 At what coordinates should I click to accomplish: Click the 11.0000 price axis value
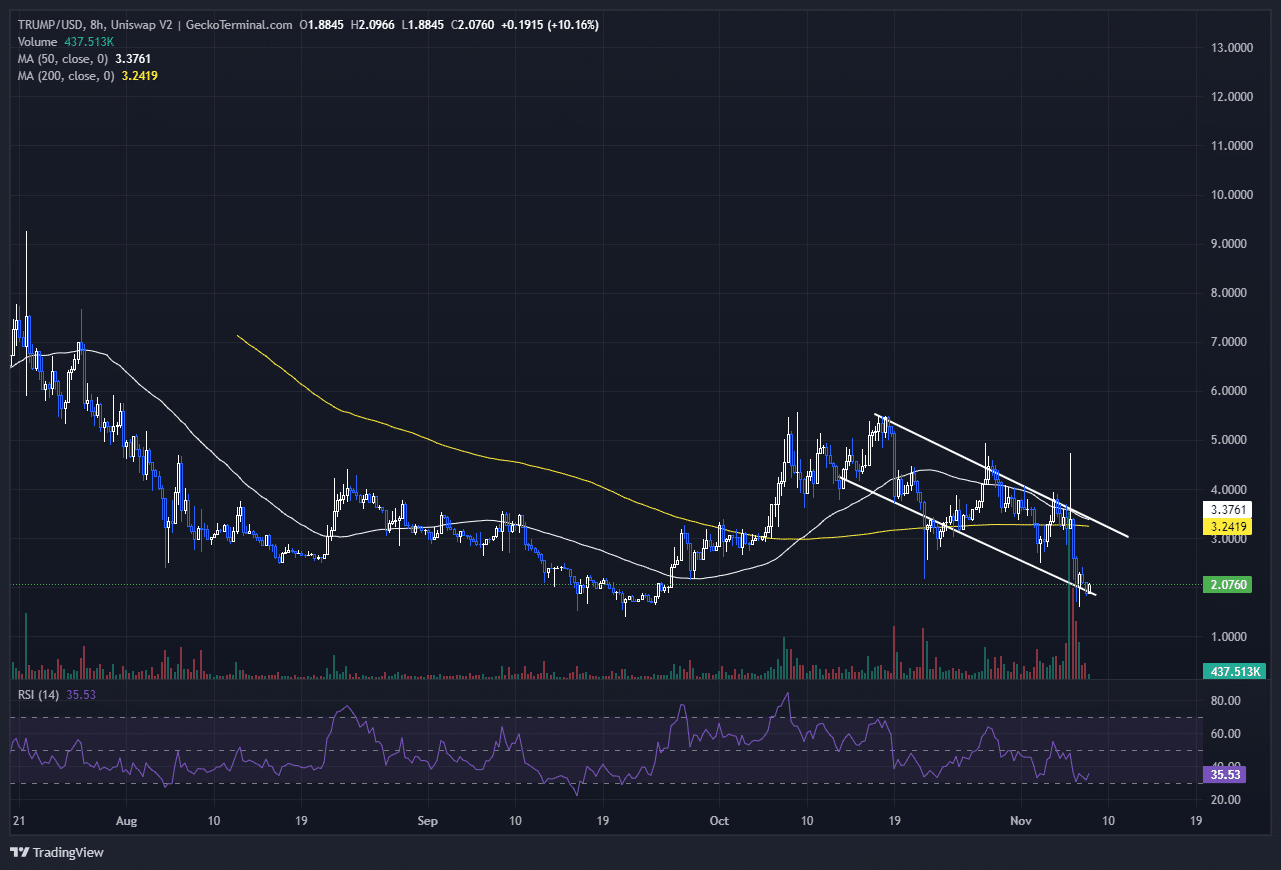pyautogui.click(x=1230, y=146)
